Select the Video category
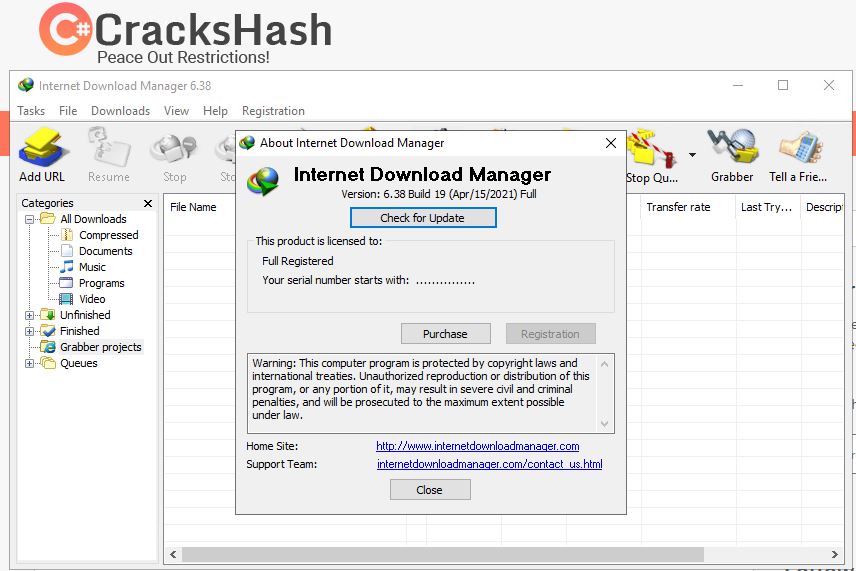Viewport: 856px width, 571px height. pyautogui.click(x=92, y=299)
